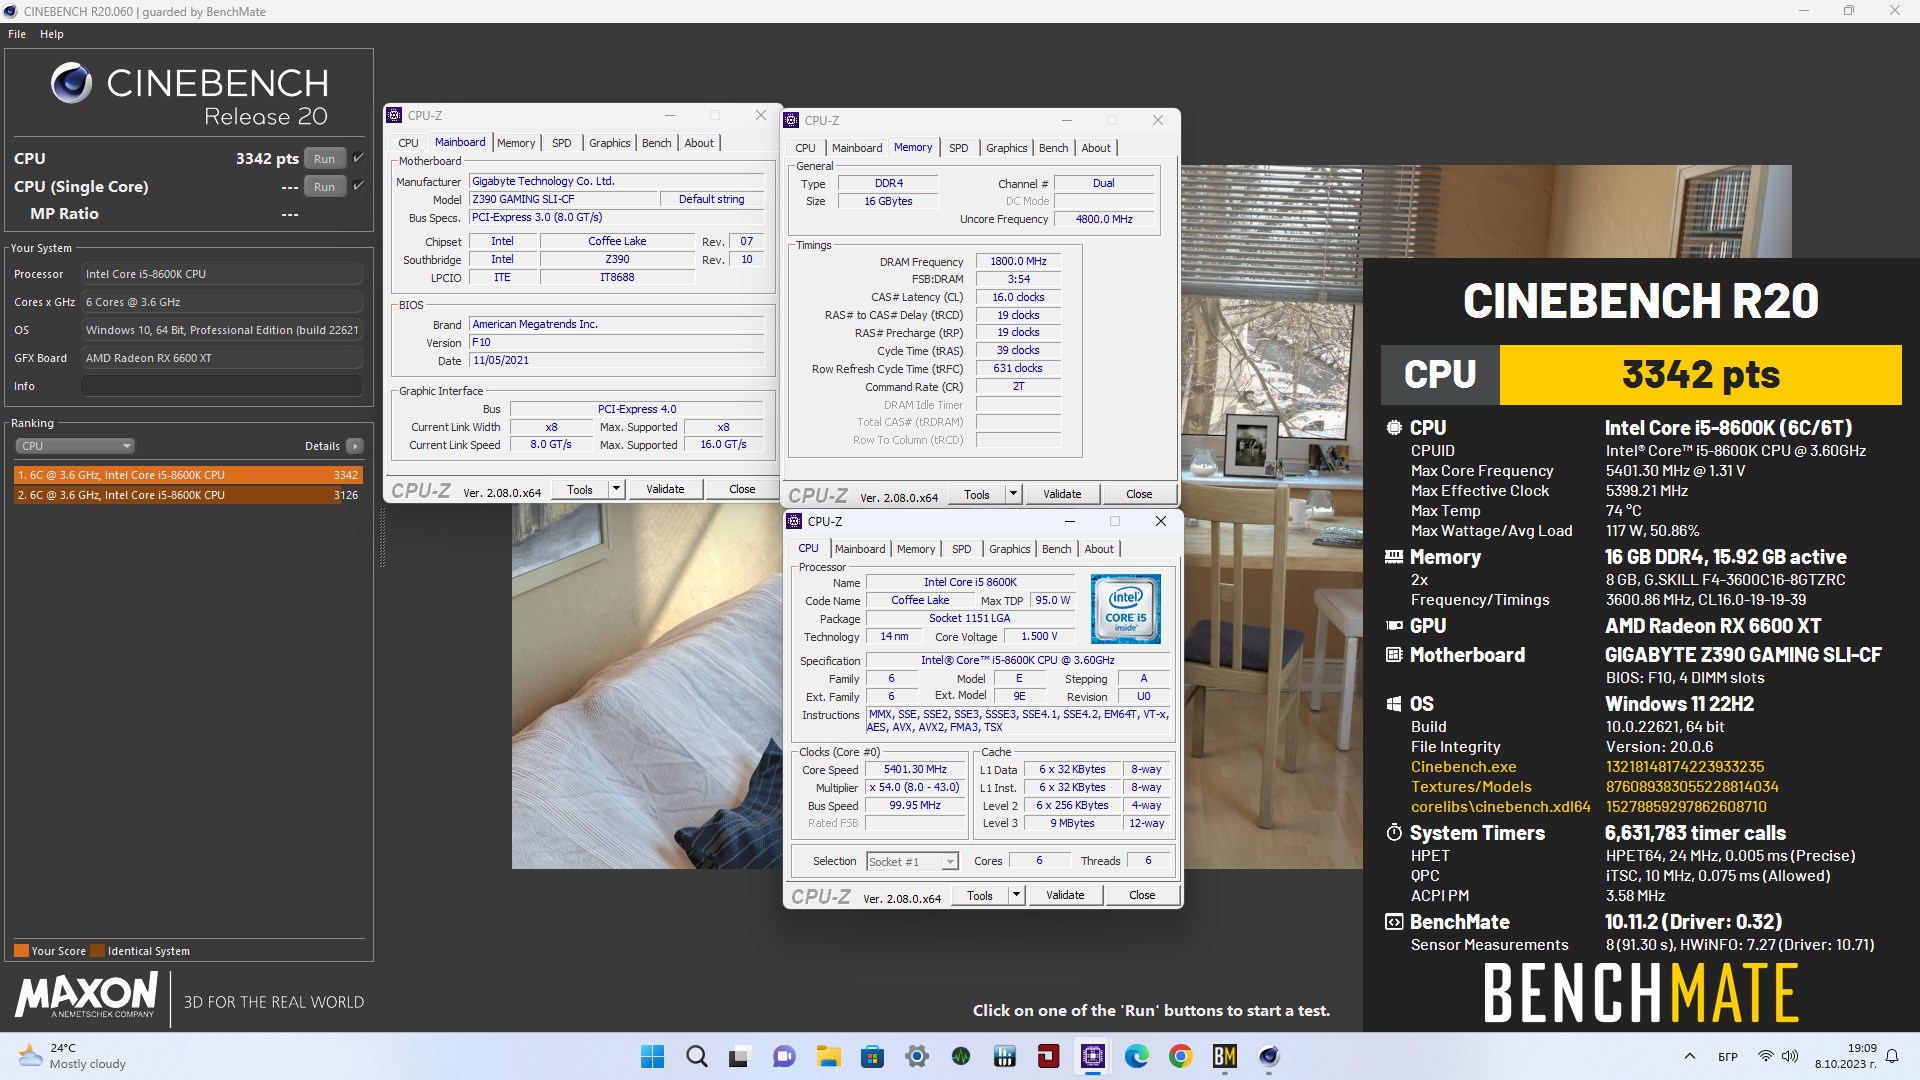Click Identical System legend color swatch
The width and height of the screenshot is (1920, 1080).
point(97,951)
